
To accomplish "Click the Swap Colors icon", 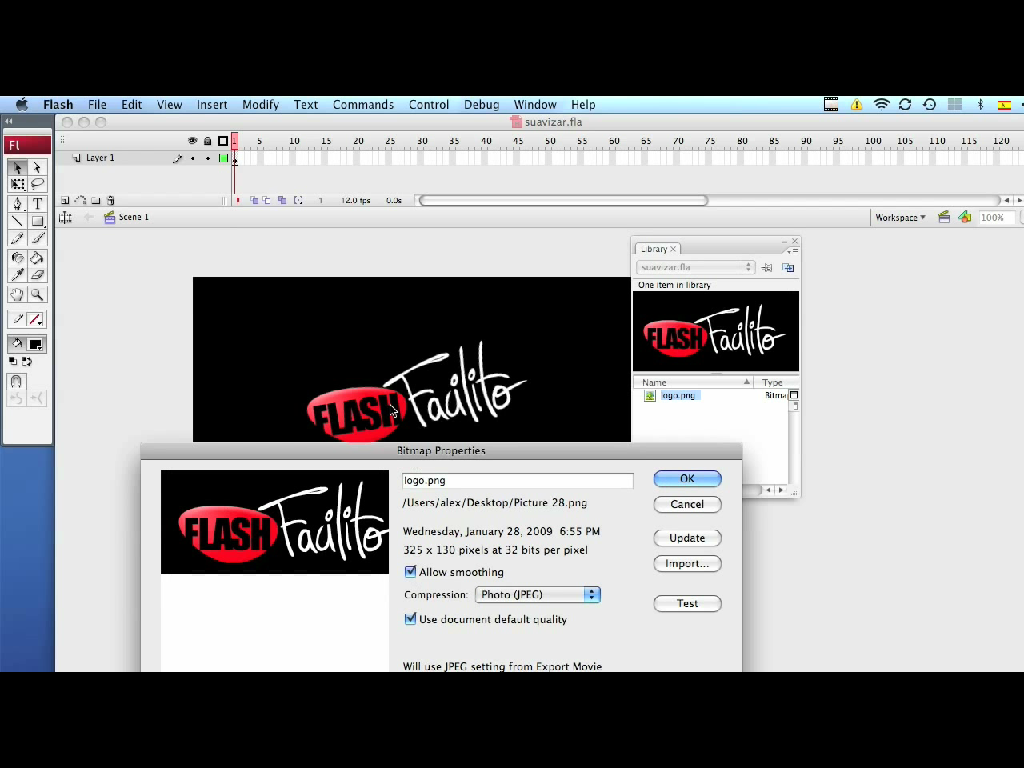I will coord(27,361).
